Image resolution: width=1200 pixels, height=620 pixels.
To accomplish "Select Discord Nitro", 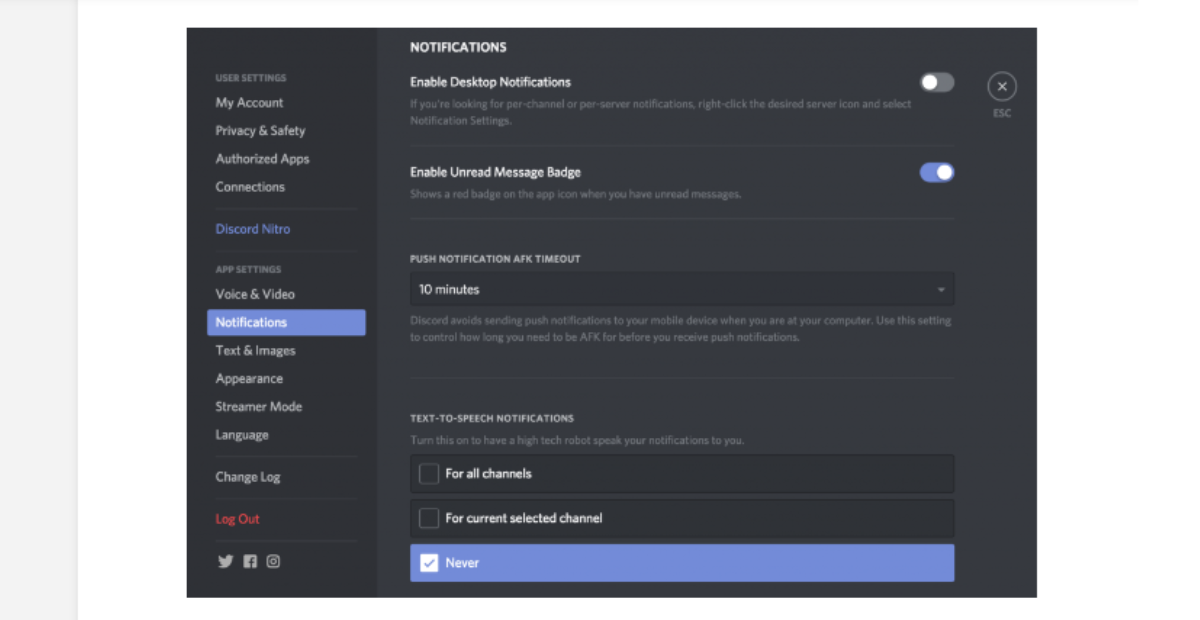I will 253,228.
